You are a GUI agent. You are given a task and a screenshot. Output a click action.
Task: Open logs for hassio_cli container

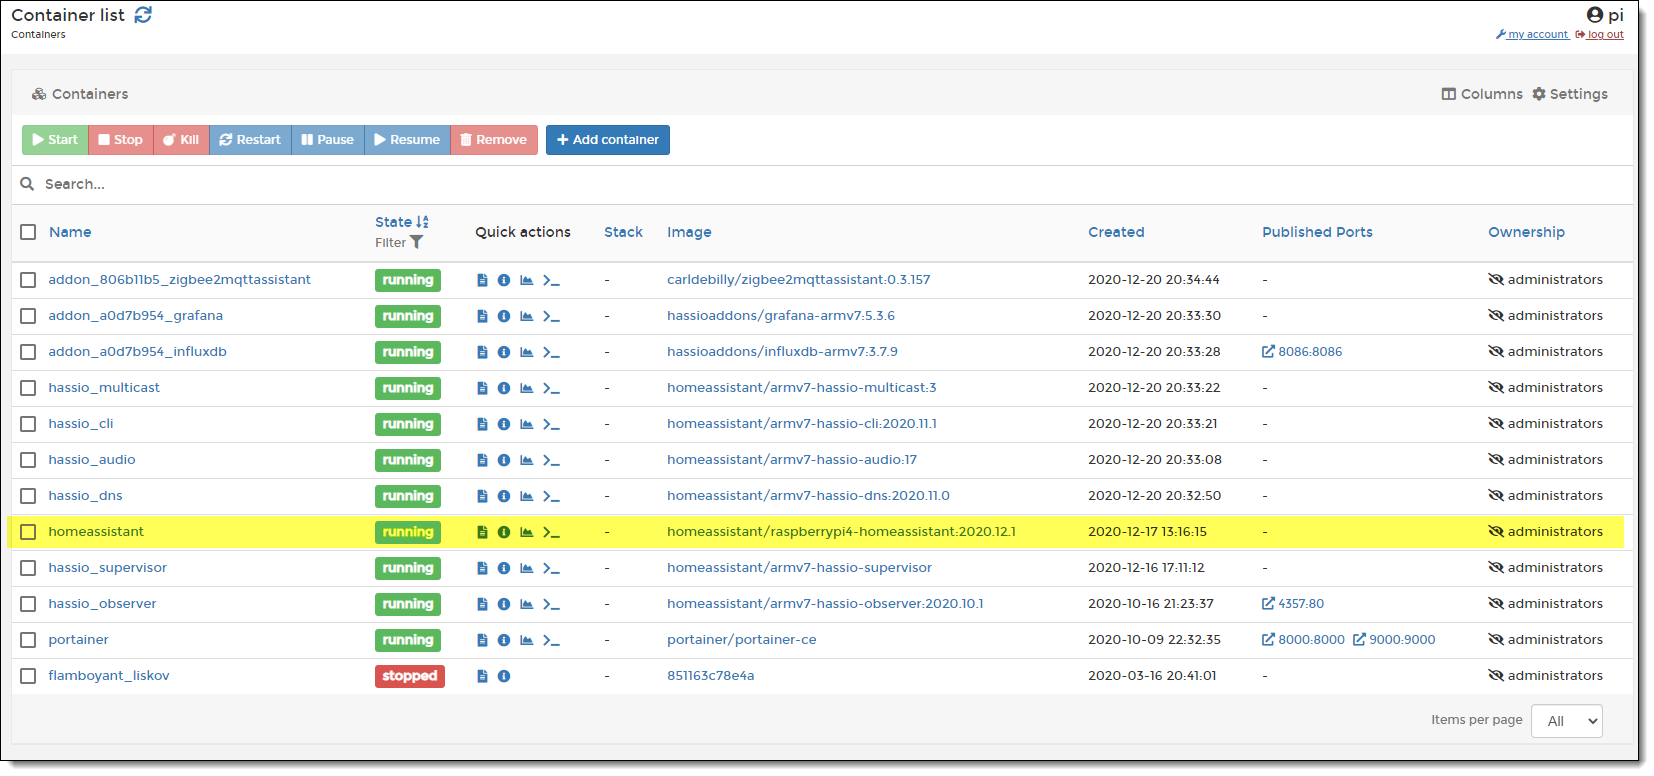tap(482, 424)
